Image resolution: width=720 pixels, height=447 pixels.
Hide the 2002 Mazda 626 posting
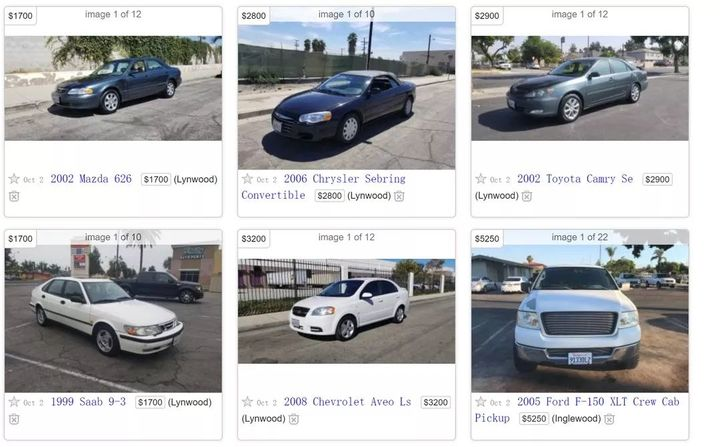[14, 197]
